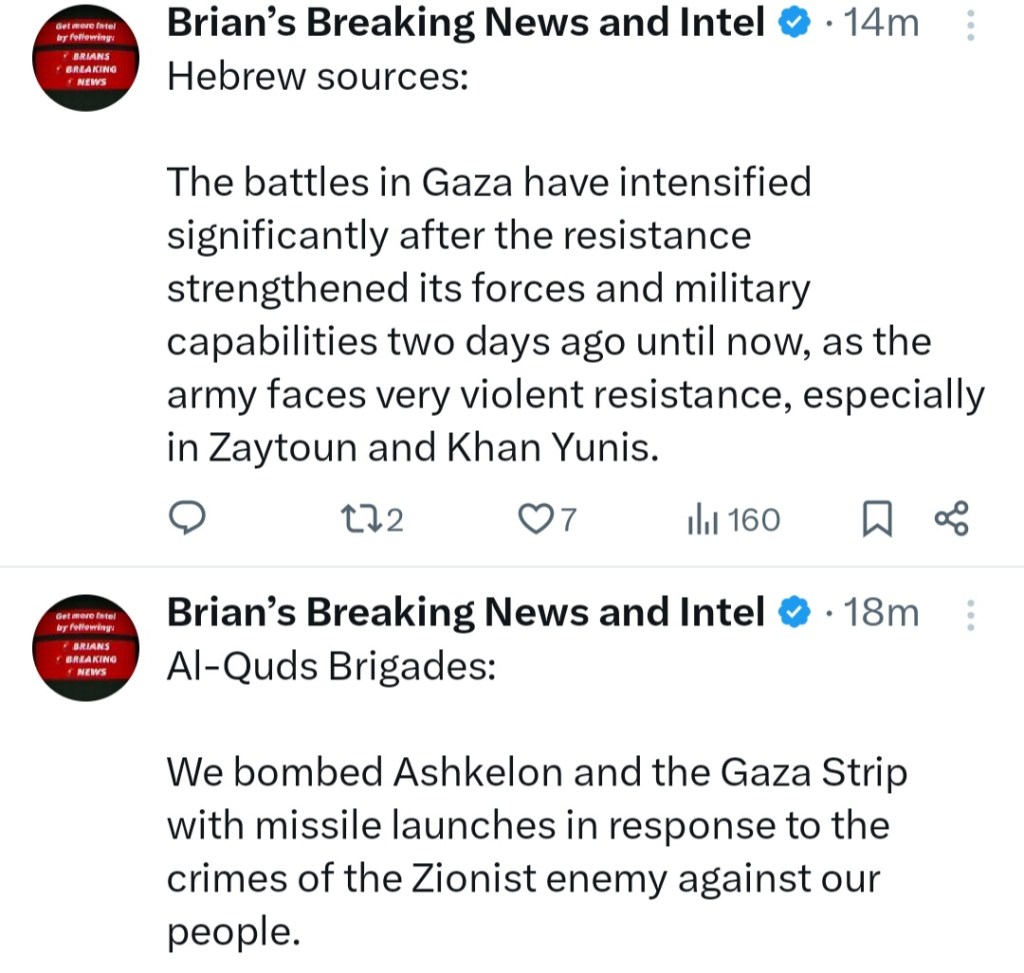Open the tweet about bombing Ashkelon
The height and width of the screenshot is (973, 1024).
coord(535,852)
